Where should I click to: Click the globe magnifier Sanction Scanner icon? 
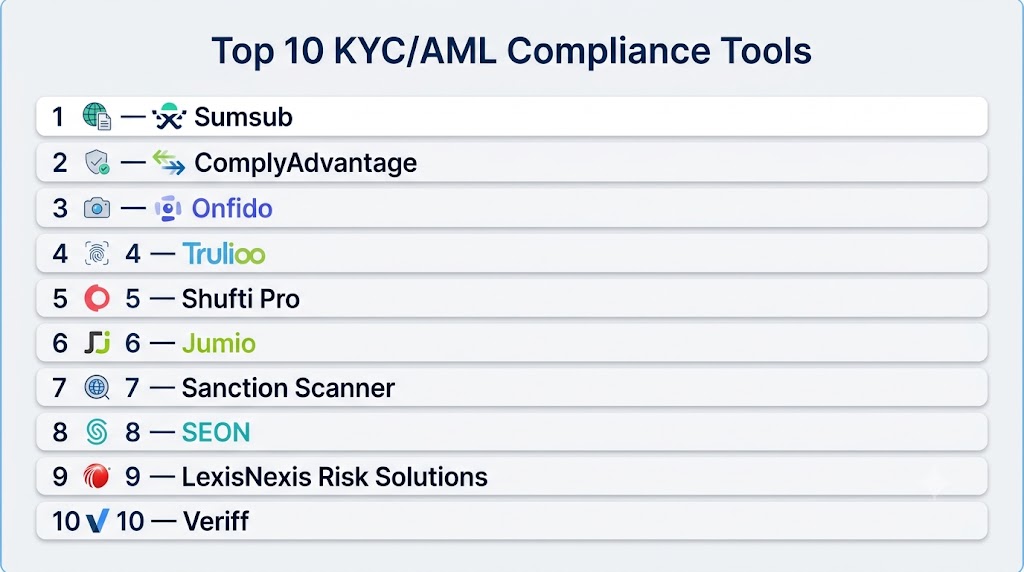coord(97,387)
